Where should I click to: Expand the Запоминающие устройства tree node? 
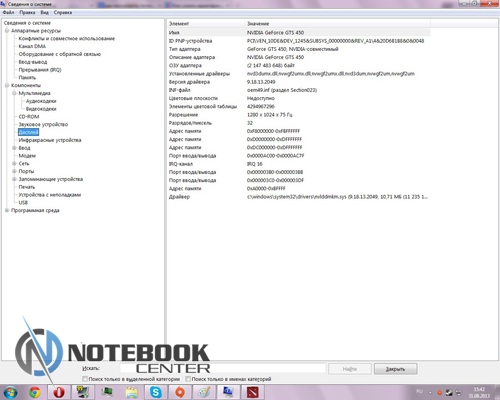click(14, 179)
